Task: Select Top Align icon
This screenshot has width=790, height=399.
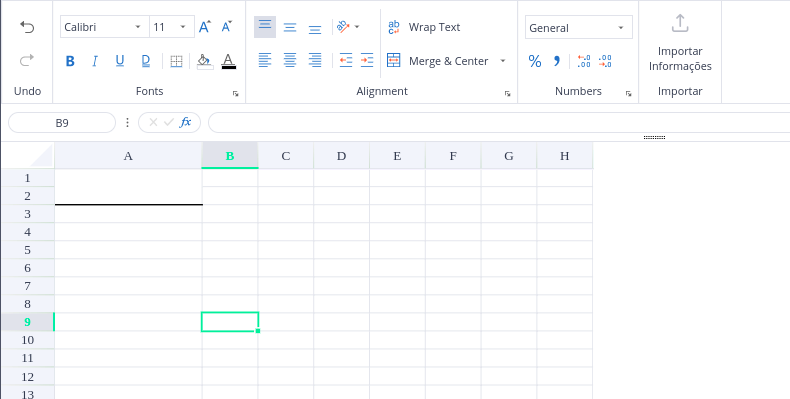Action: coord(265,27)
